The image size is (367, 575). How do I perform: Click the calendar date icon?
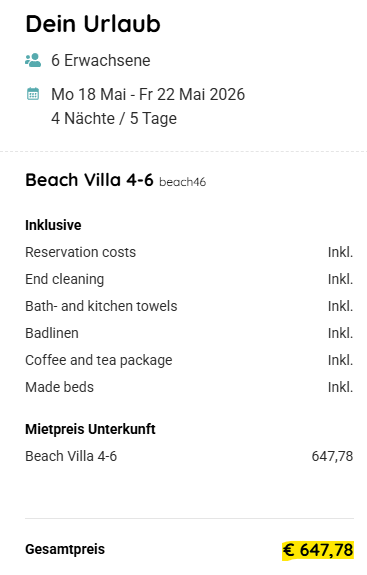click(x=33, y=94)
